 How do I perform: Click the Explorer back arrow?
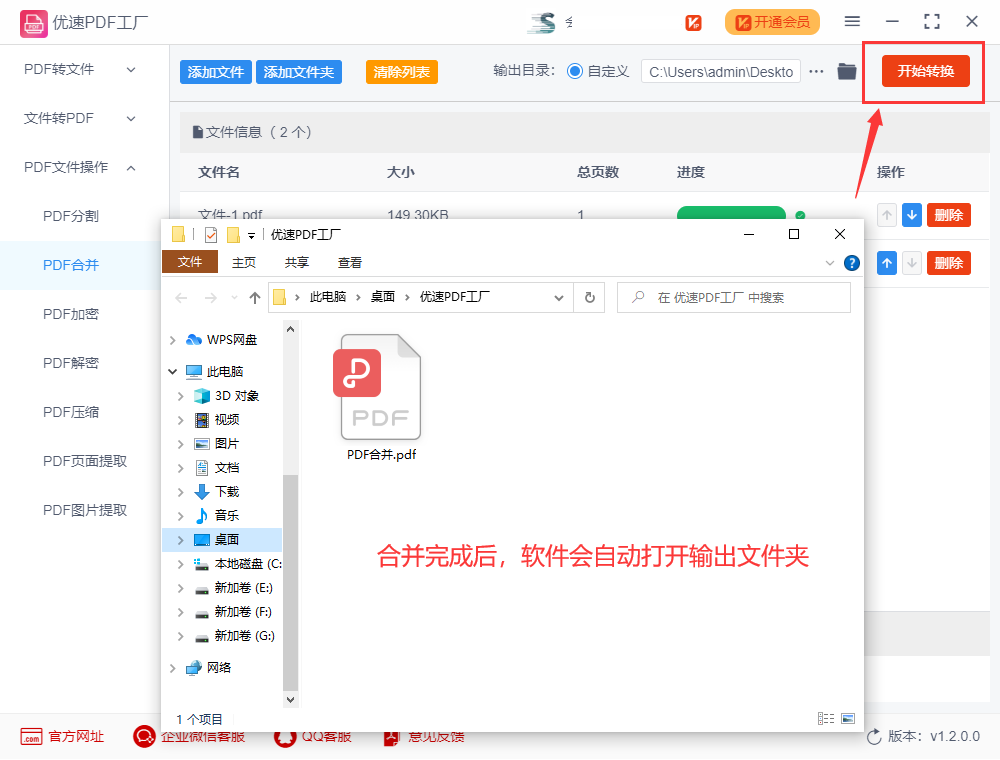(181, 298)
